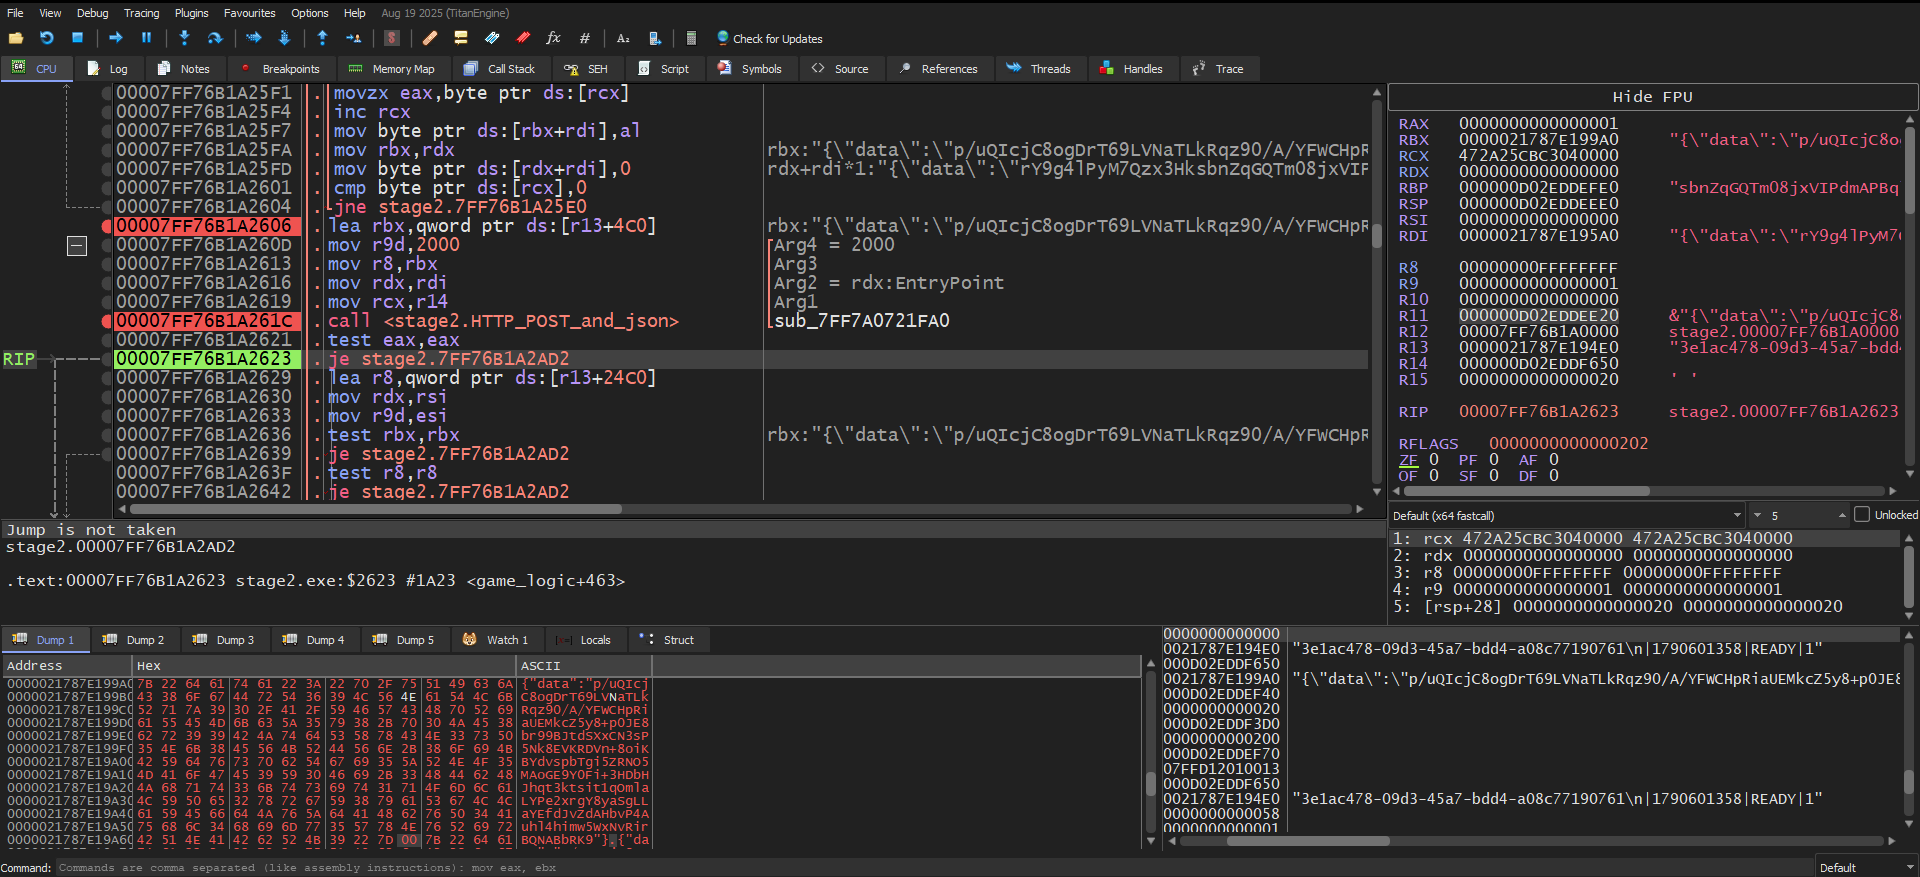Click the Hide FPU button
This screenshot has width=1920, height=877.
click(x=1652, y=97)
